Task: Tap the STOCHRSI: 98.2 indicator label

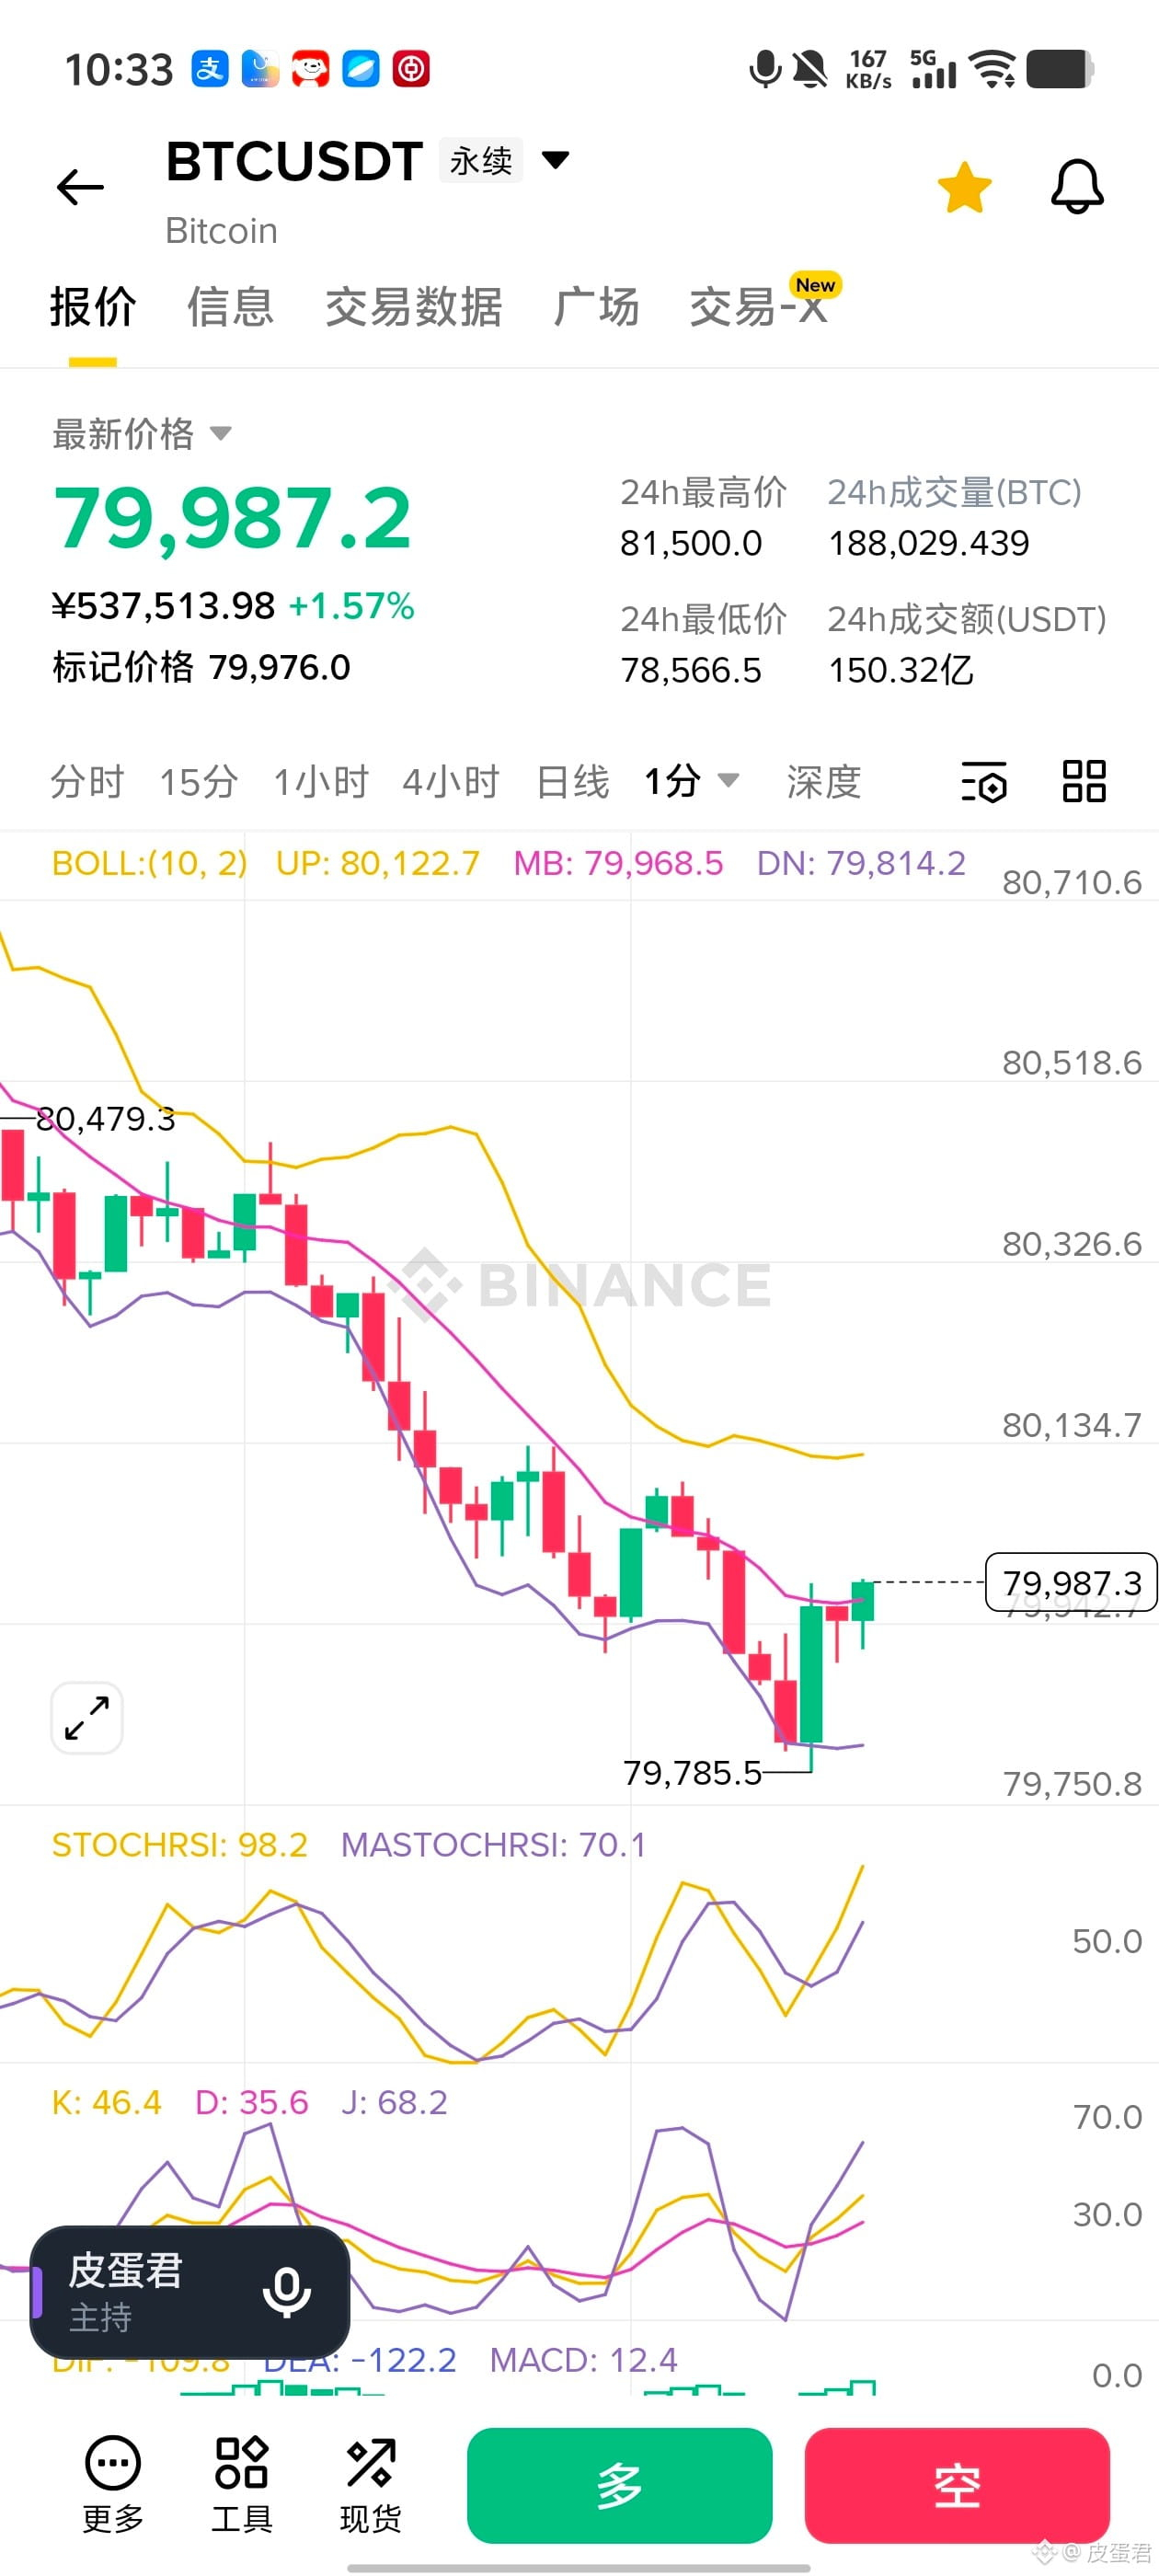Action: [x=180, y=1845]
